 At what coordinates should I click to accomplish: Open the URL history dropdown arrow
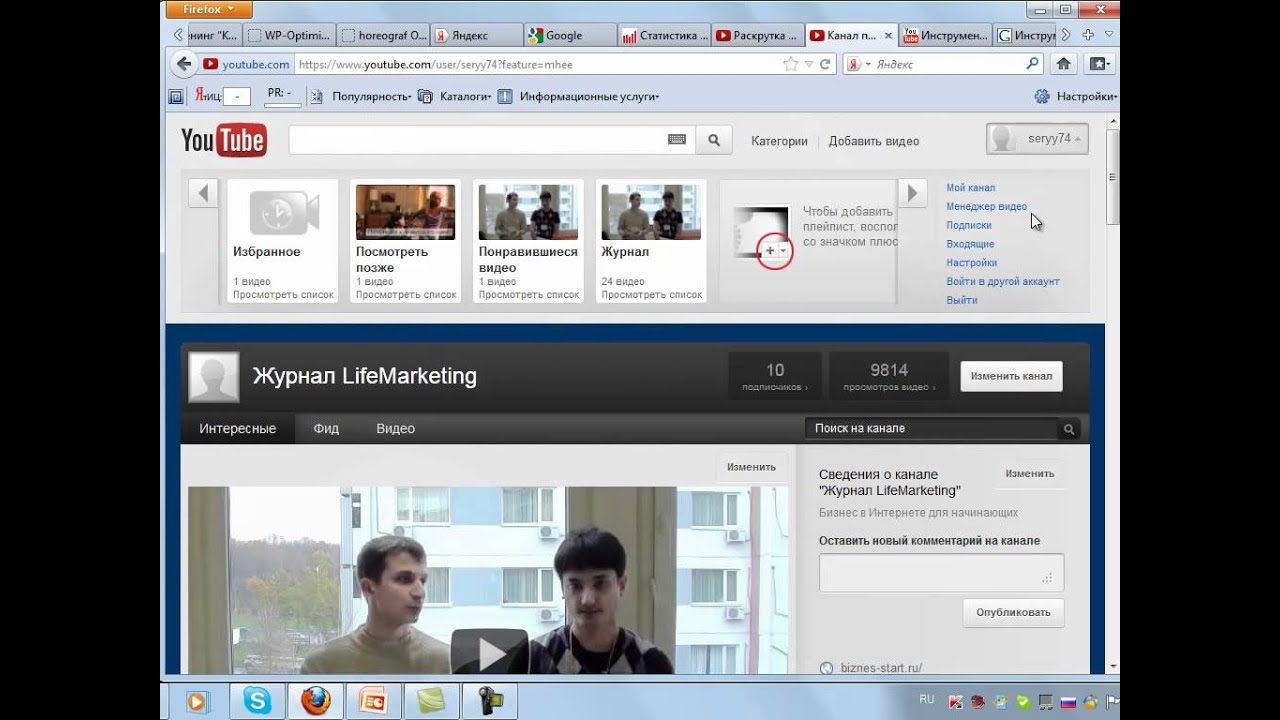click(809, 64)
